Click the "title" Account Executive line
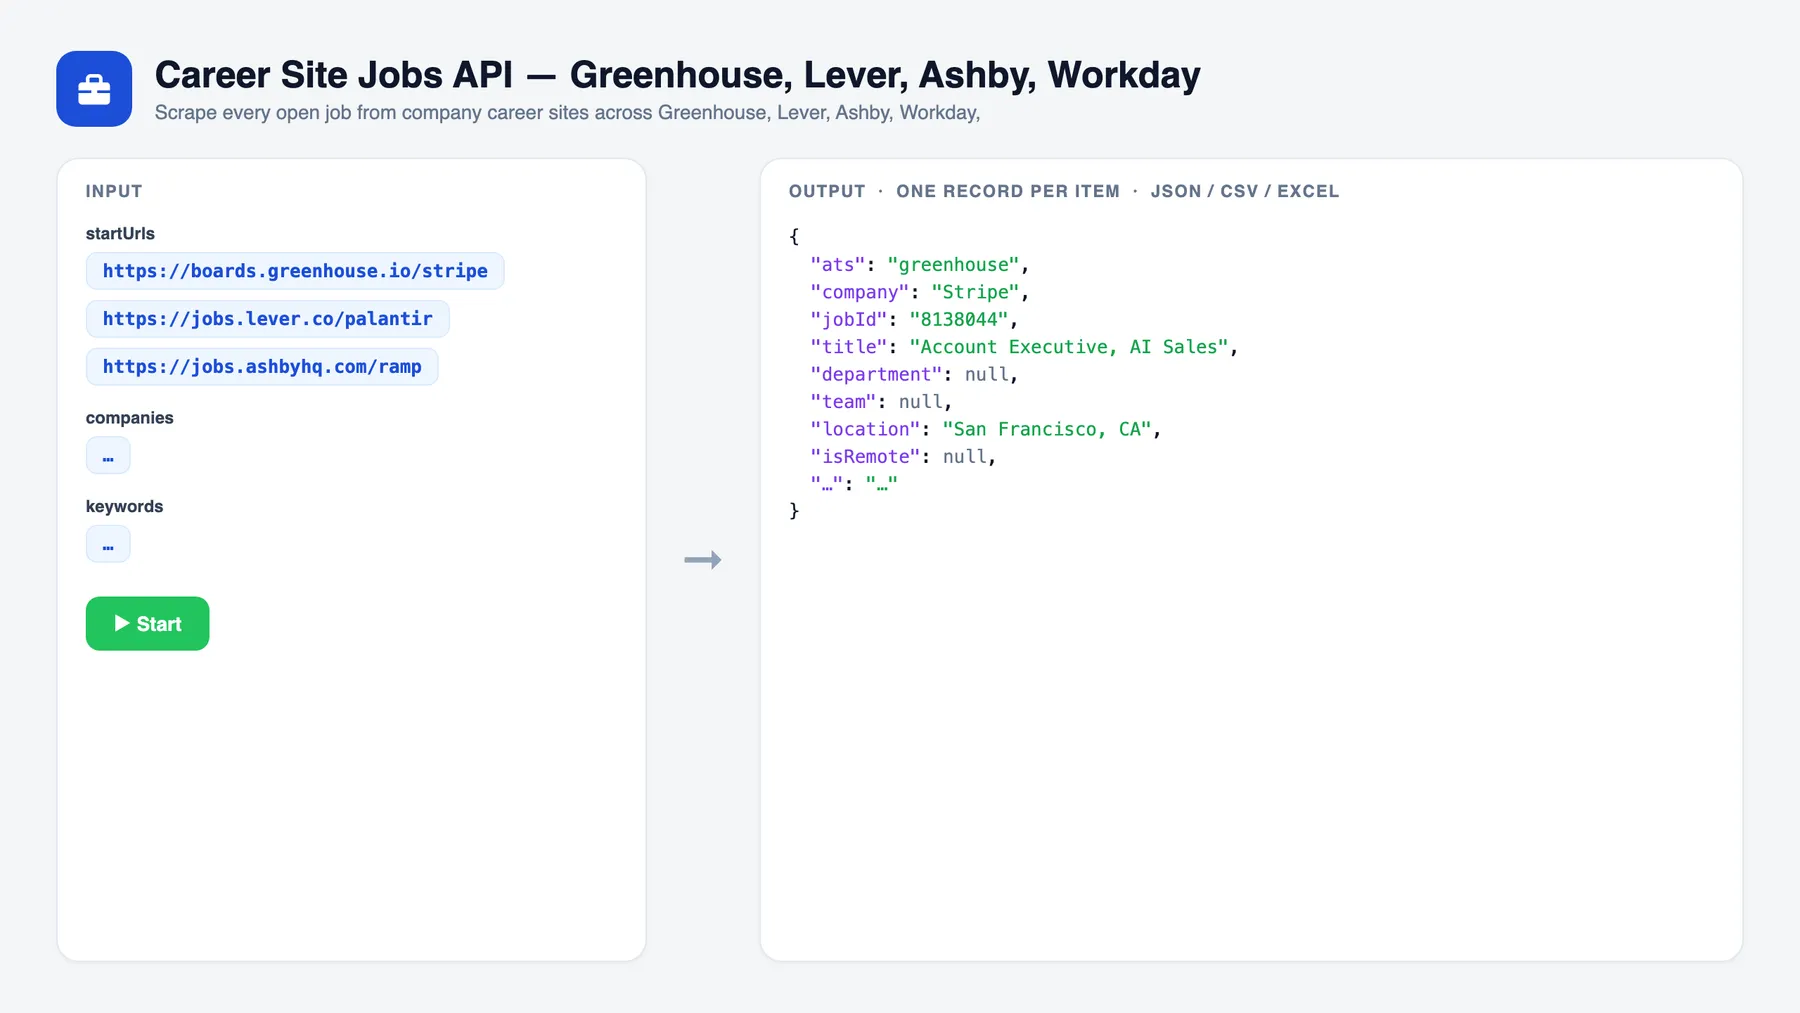Image resolution: width=1800 pixels, height=1013 pixels. pyautogui.click(x=1024, y=347)
